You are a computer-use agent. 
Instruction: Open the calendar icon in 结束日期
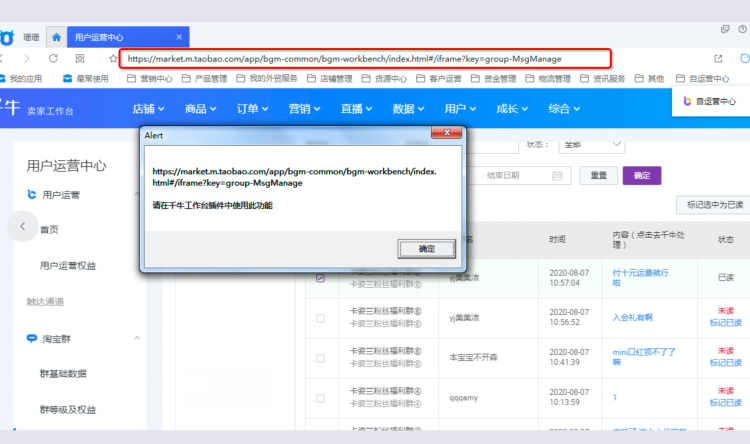(557, 176)
